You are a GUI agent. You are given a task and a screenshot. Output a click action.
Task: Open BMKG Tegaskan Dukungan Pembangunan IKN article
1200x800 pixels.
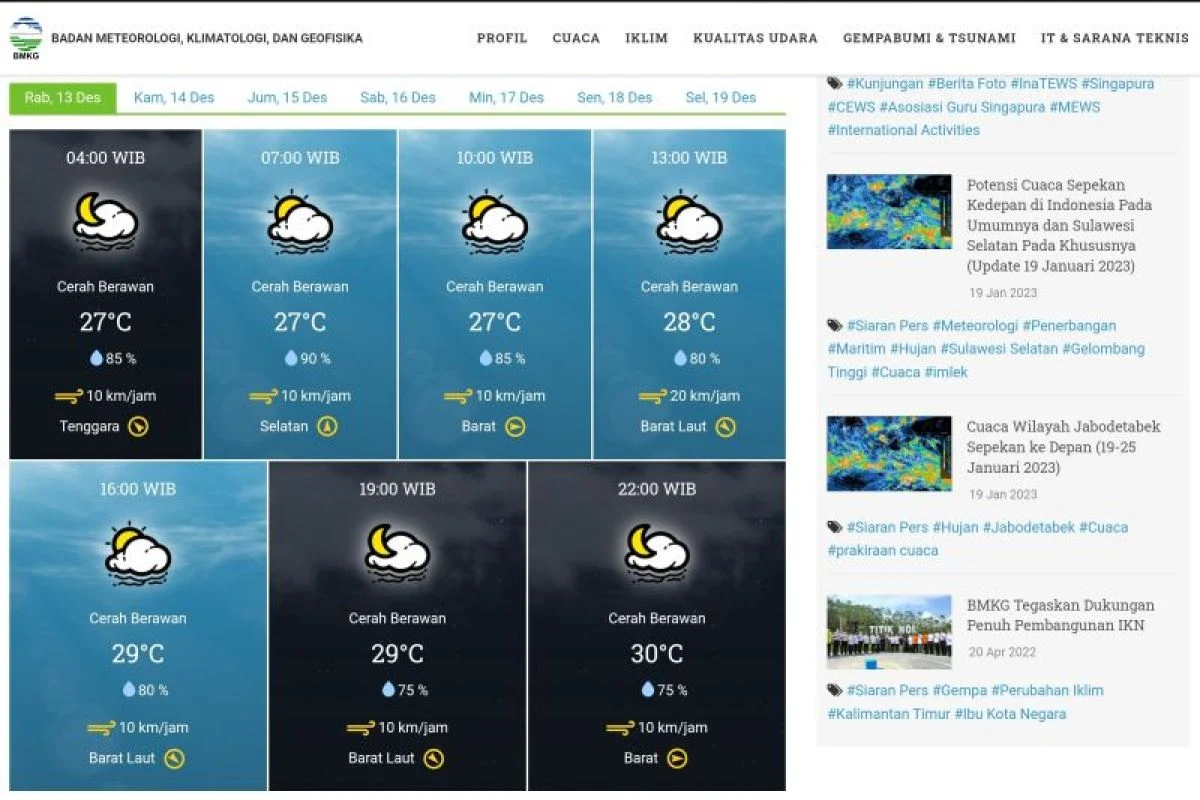coord(1060,615)
